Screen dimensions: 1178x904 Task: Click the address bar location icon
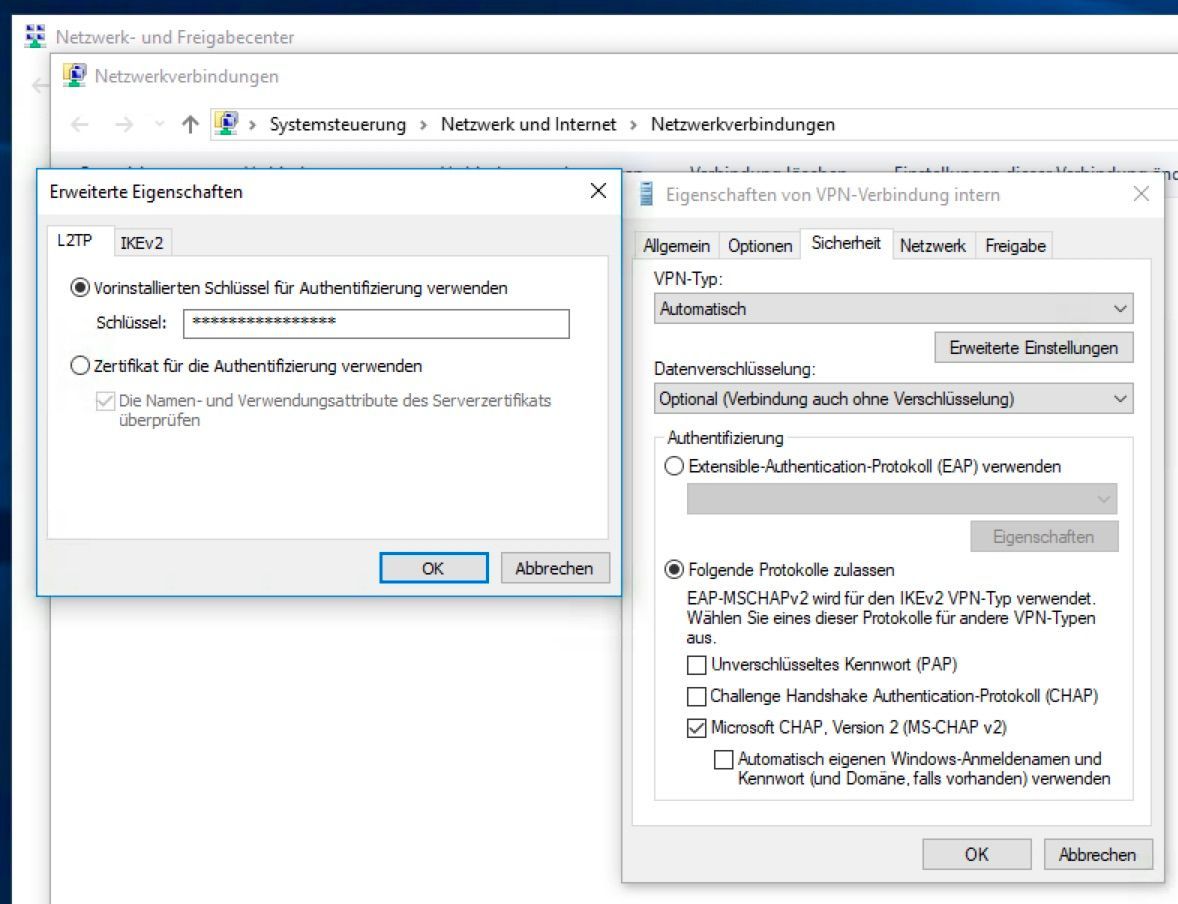(x=226, y=124)
